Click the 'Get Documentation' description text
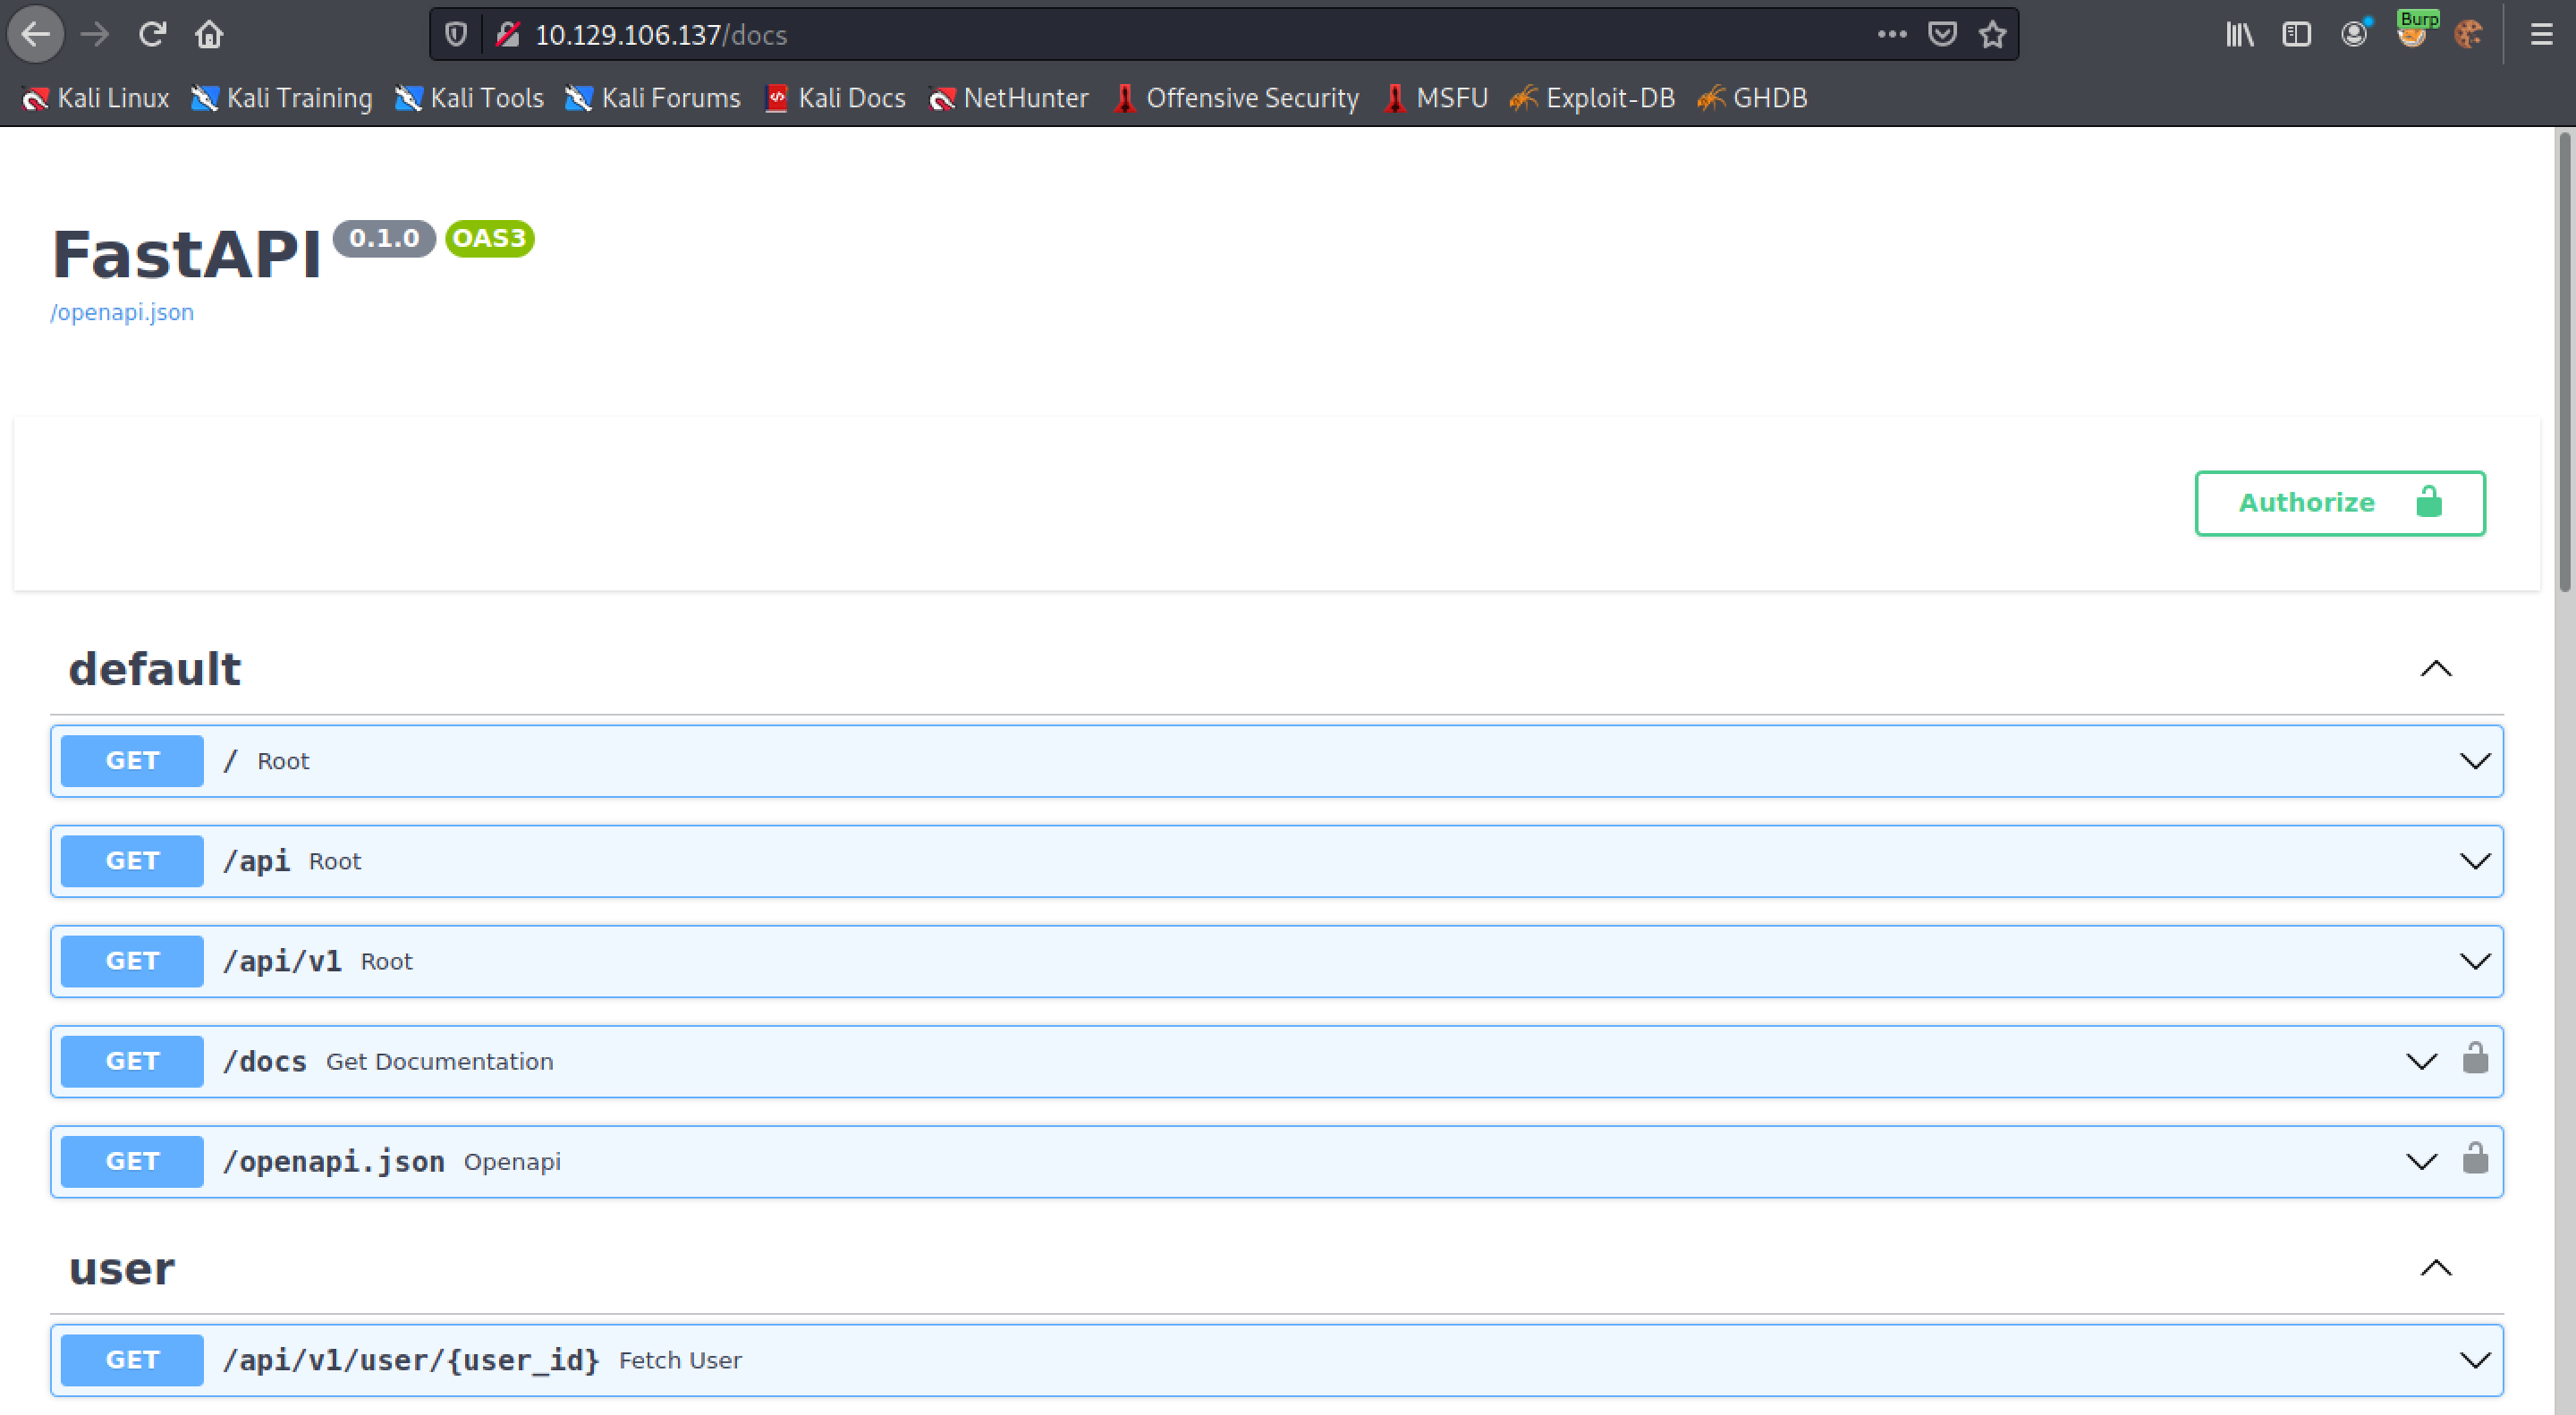Screen dimensions: 2576x1415 click(x=439, y=1061)
